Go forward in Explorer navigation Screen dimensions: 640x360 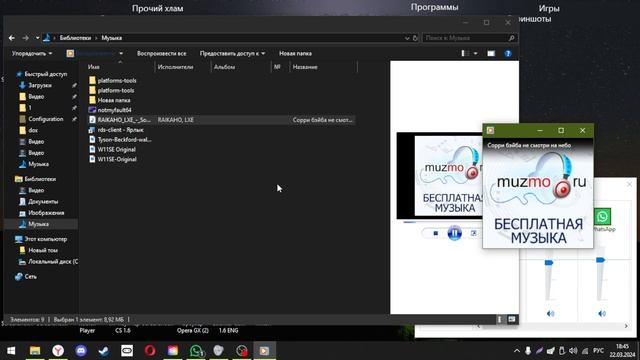tap(25, 38)
